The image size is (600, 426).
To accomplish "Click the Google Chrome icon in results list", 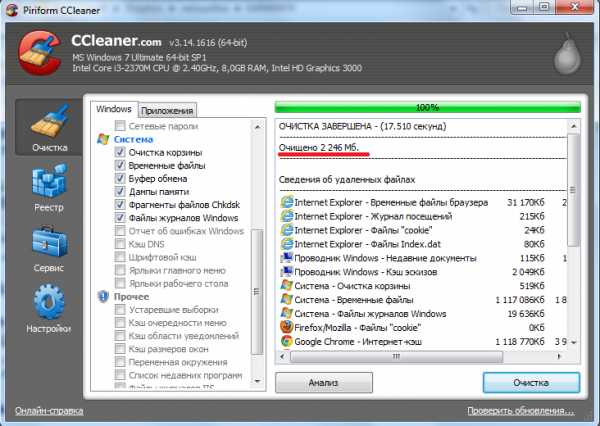I will pyautogui.click(x=287, y=341).
